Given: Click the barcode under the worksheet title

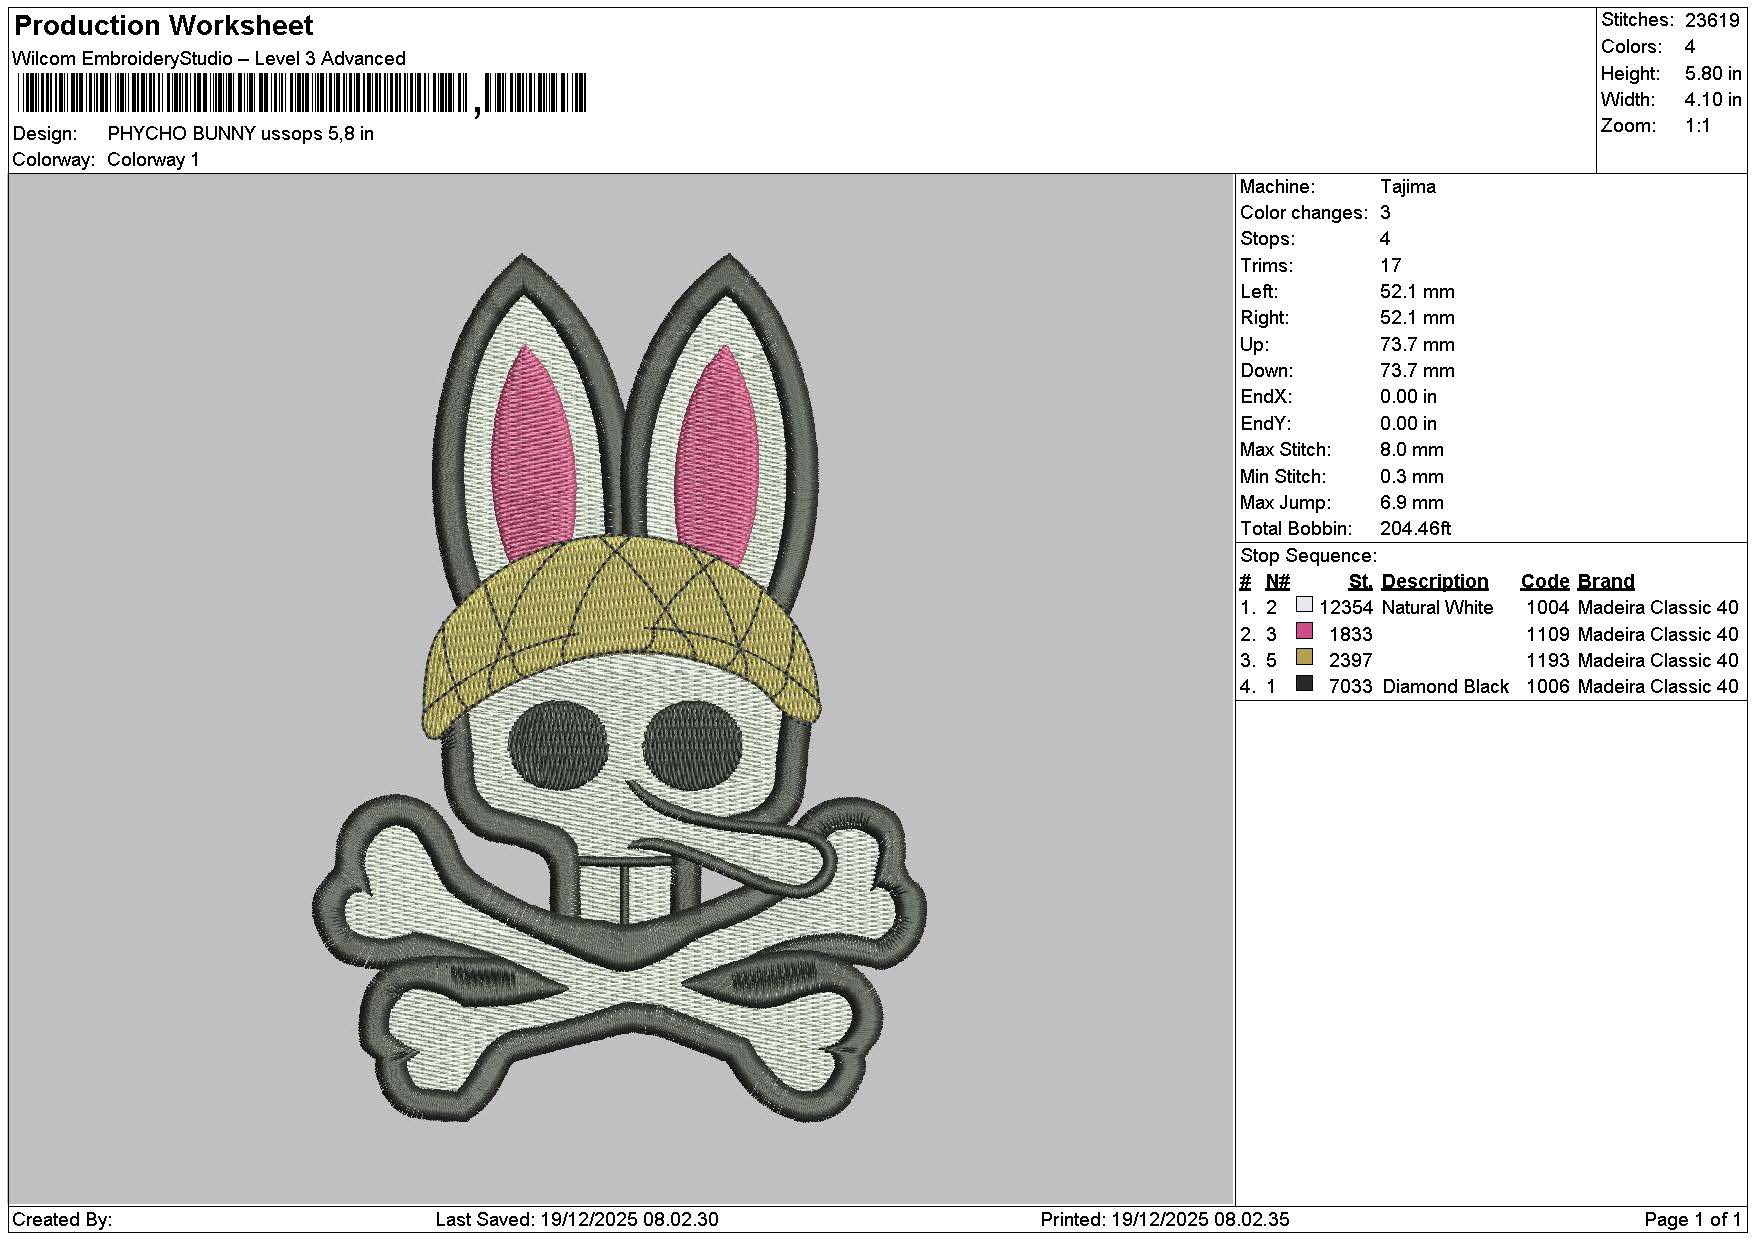Looking at the screenshot, I should click(x=302, y=94).
